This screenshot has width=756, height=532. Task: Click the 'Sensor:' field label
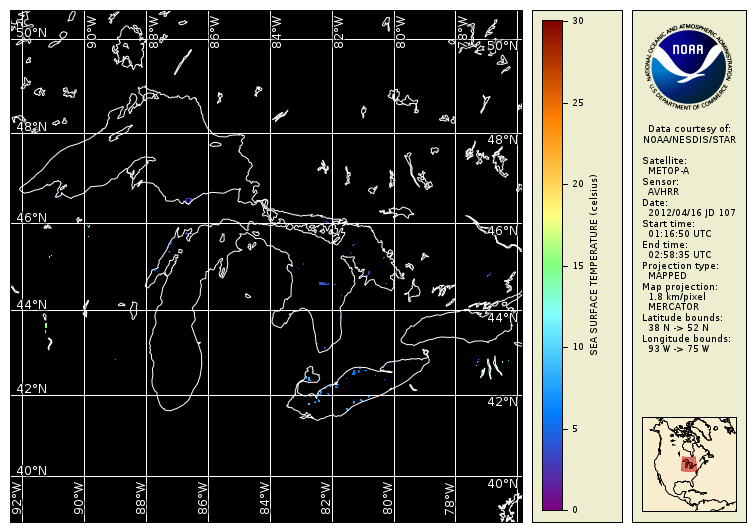click(660, 182)
